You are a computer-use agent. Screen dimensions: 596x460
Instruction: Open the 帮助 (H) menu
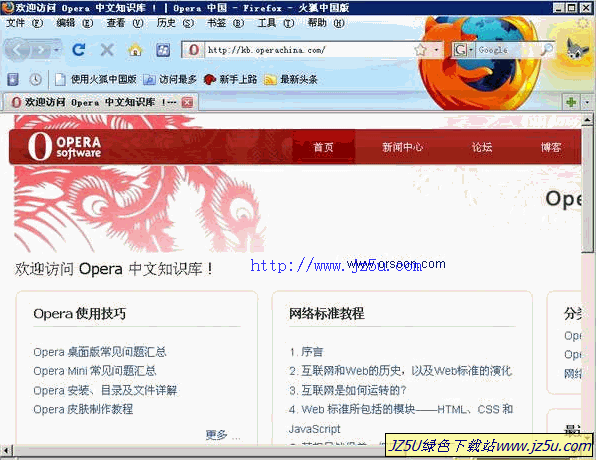[x=326, y=23]
